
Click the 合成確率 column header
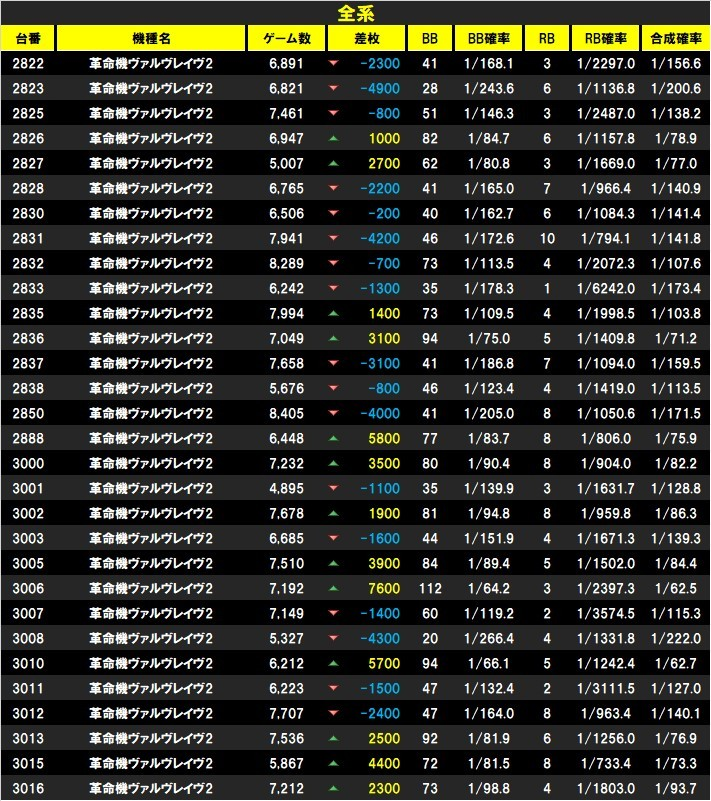tap(676, 38)
